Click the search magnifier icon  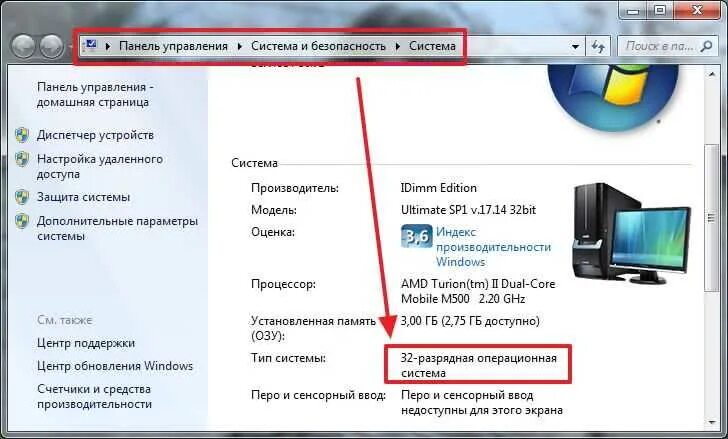tap(706, 46)
